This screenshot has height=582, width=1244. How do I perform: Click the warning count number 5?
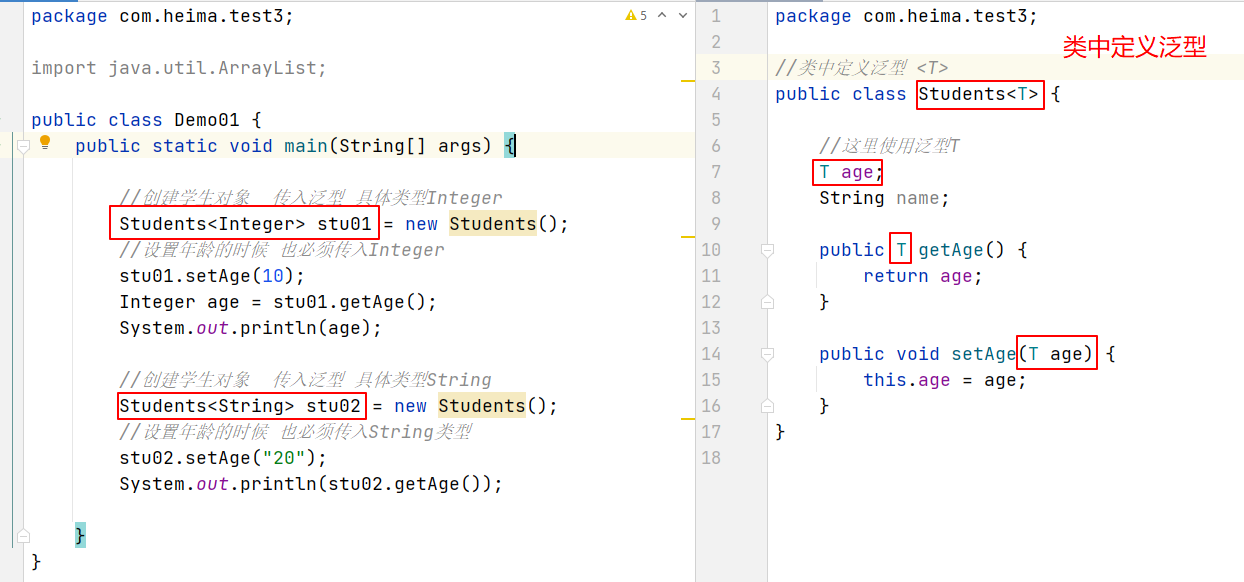[643, 16]
